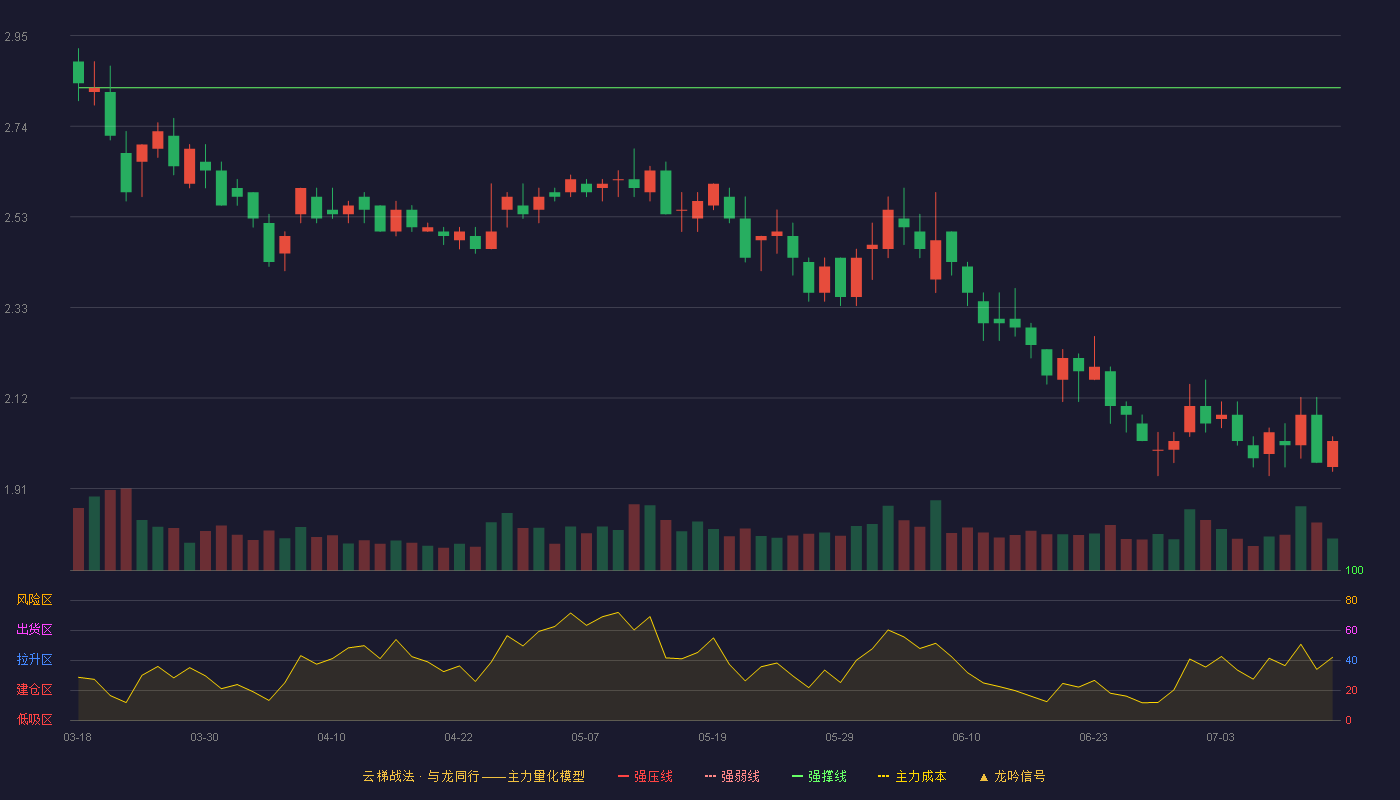Click the 2.74 price axis label
1400x800 pixels.
pyautogui.click(x=16, y=127)
